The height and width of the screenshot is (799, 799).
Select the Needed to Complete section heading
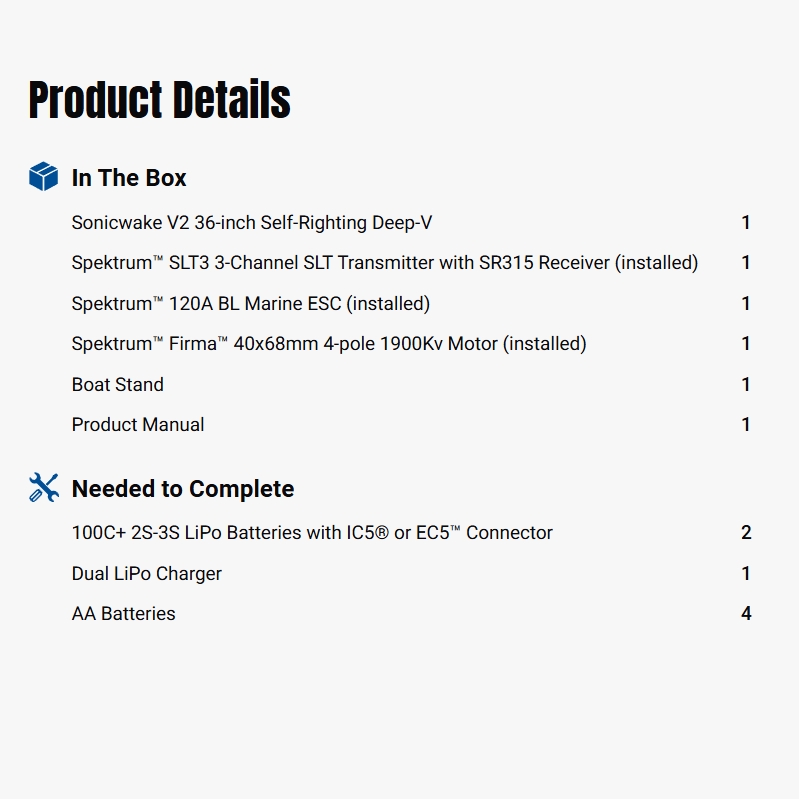coord(183,489)
